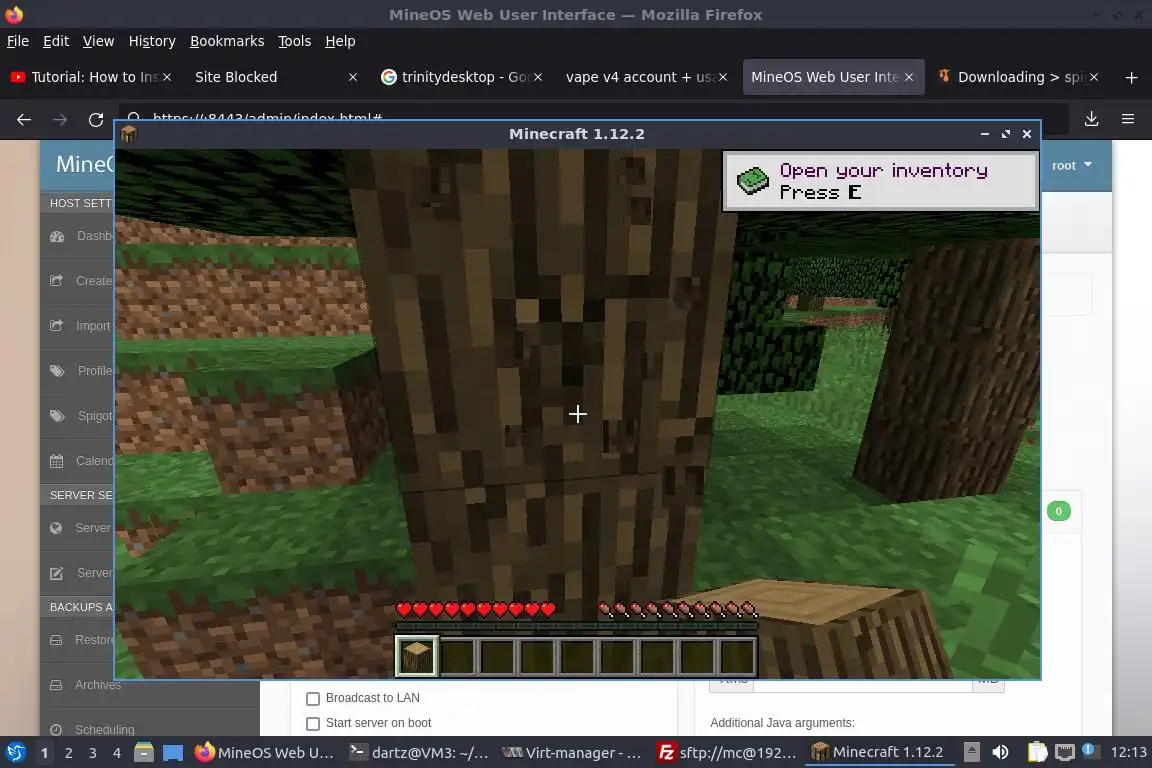Image resolution: width=1152 pixels, height=768 pixels.
Task: Open the volume control in system tray
Action: [1000, 753]
